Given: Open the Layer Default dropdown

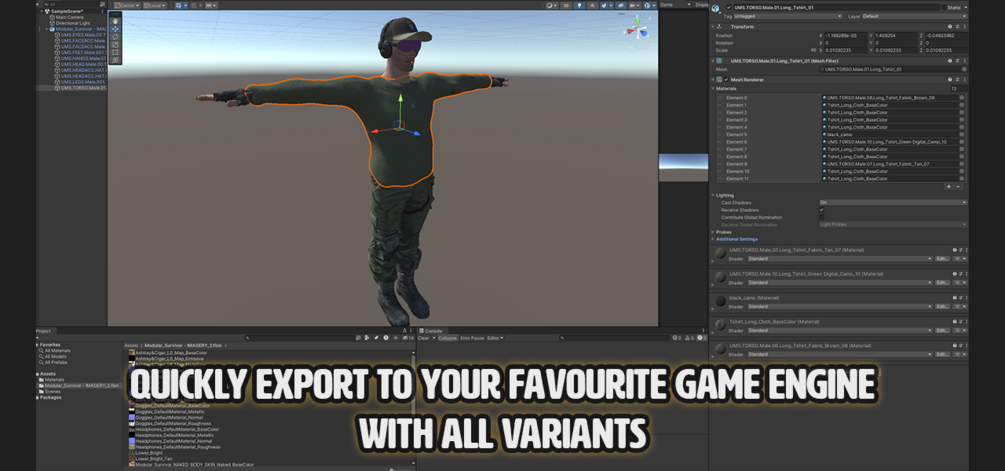Looking at the screenshot, I should (x=915, y=16).
